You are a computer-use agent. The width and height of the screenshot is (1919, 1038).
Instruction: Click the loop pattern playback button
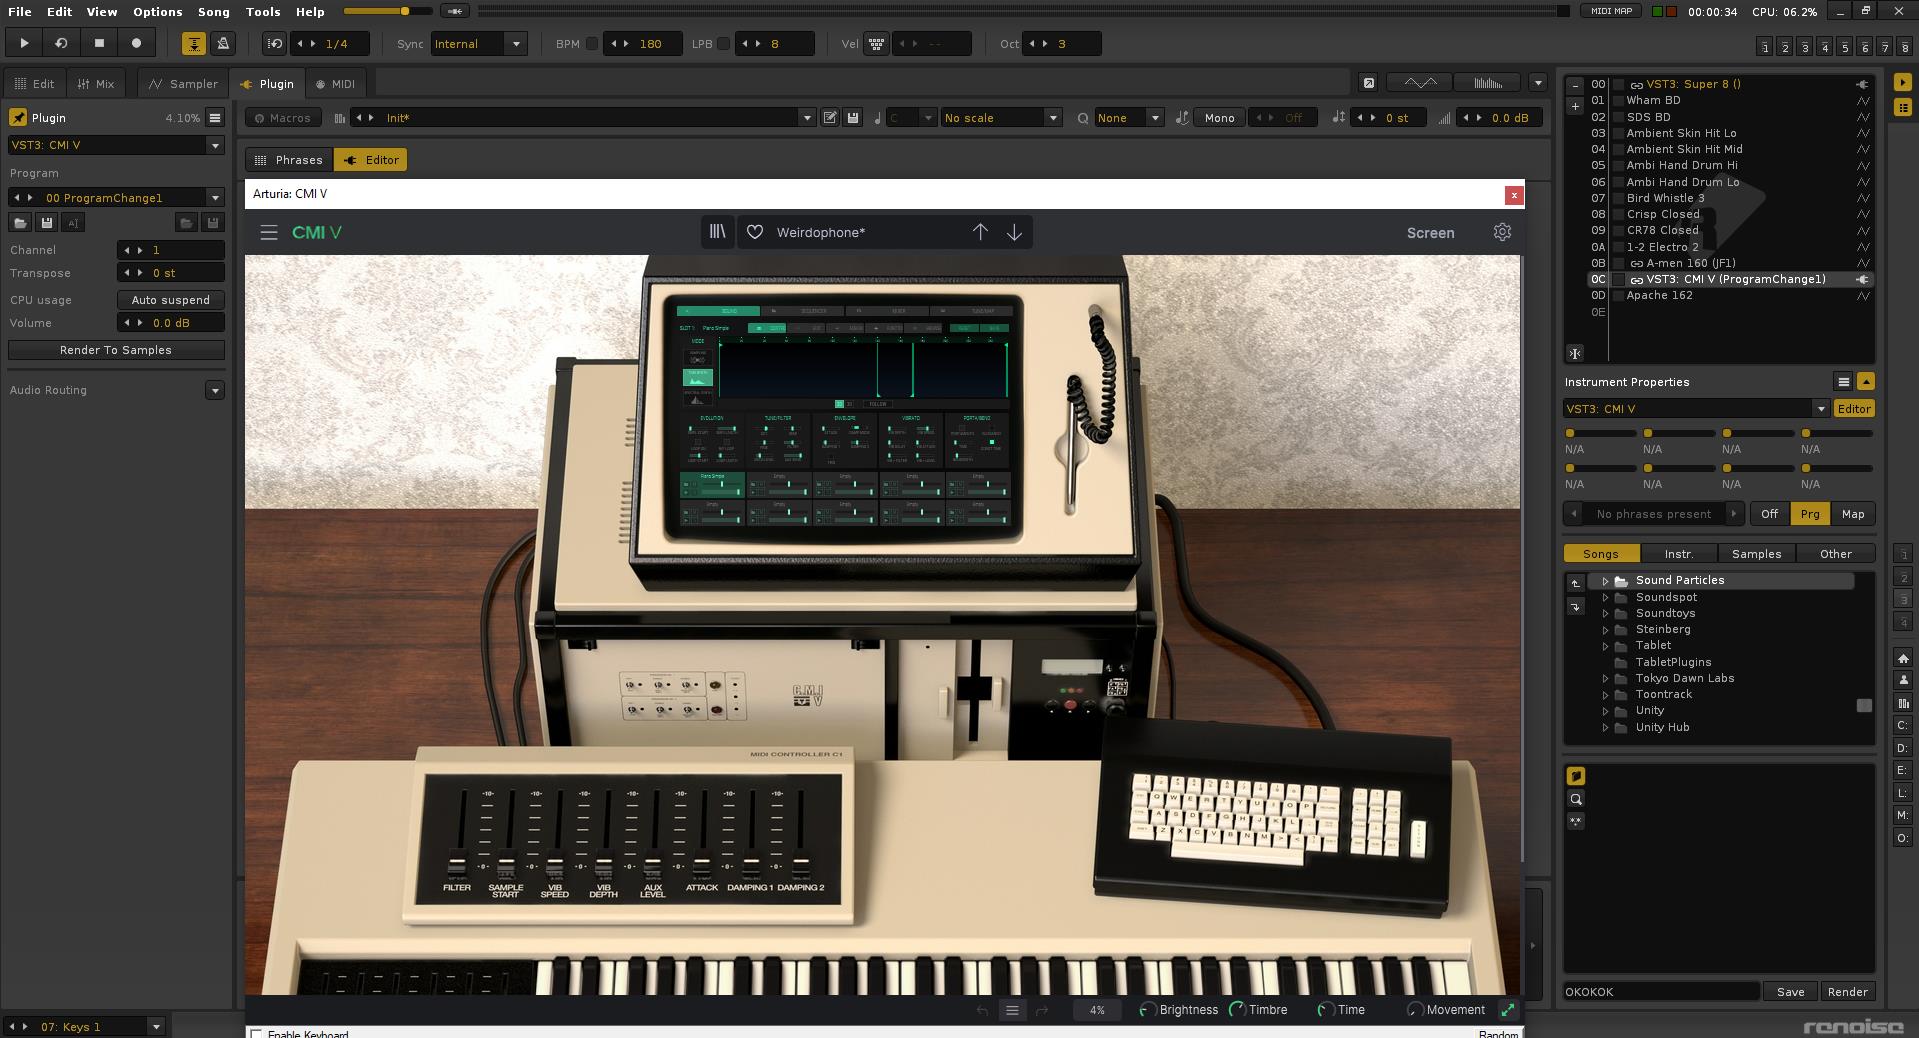pyautogui.click(x=61, y=43)
